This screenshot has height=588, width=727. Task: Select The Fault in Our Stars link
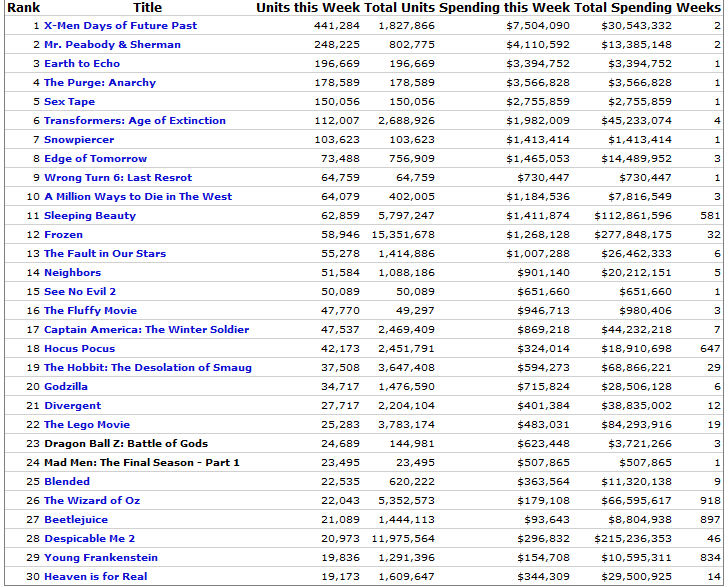(105, 254)
